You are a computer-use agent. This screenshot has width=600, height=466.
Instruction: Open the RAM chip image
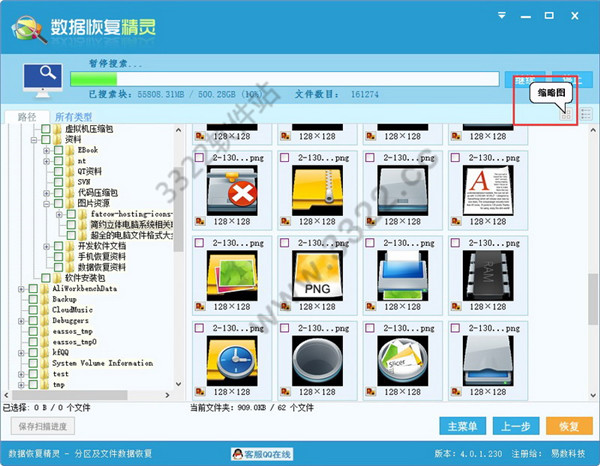coord(488,275)
